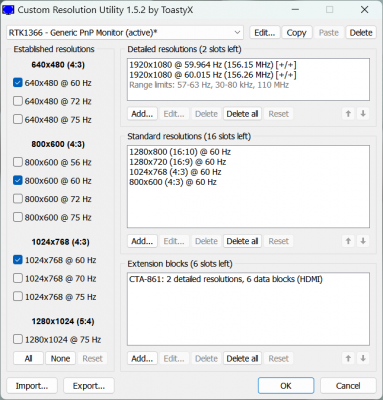Click up arrow in Standard resolutions section
383x400 pixels.
[348, 241]
